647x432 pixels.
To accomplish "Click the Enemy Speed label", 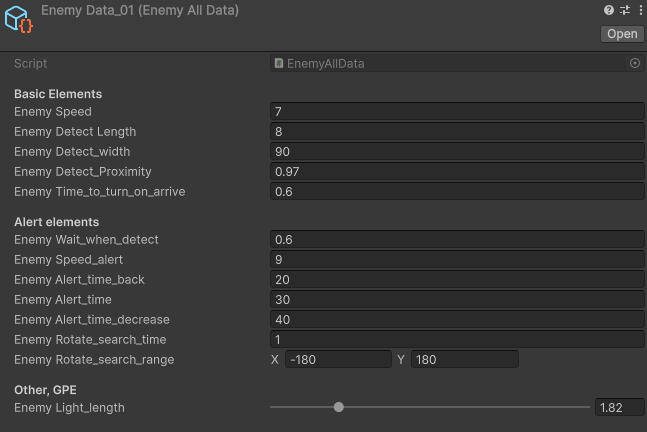I will [x=53, y=111].
